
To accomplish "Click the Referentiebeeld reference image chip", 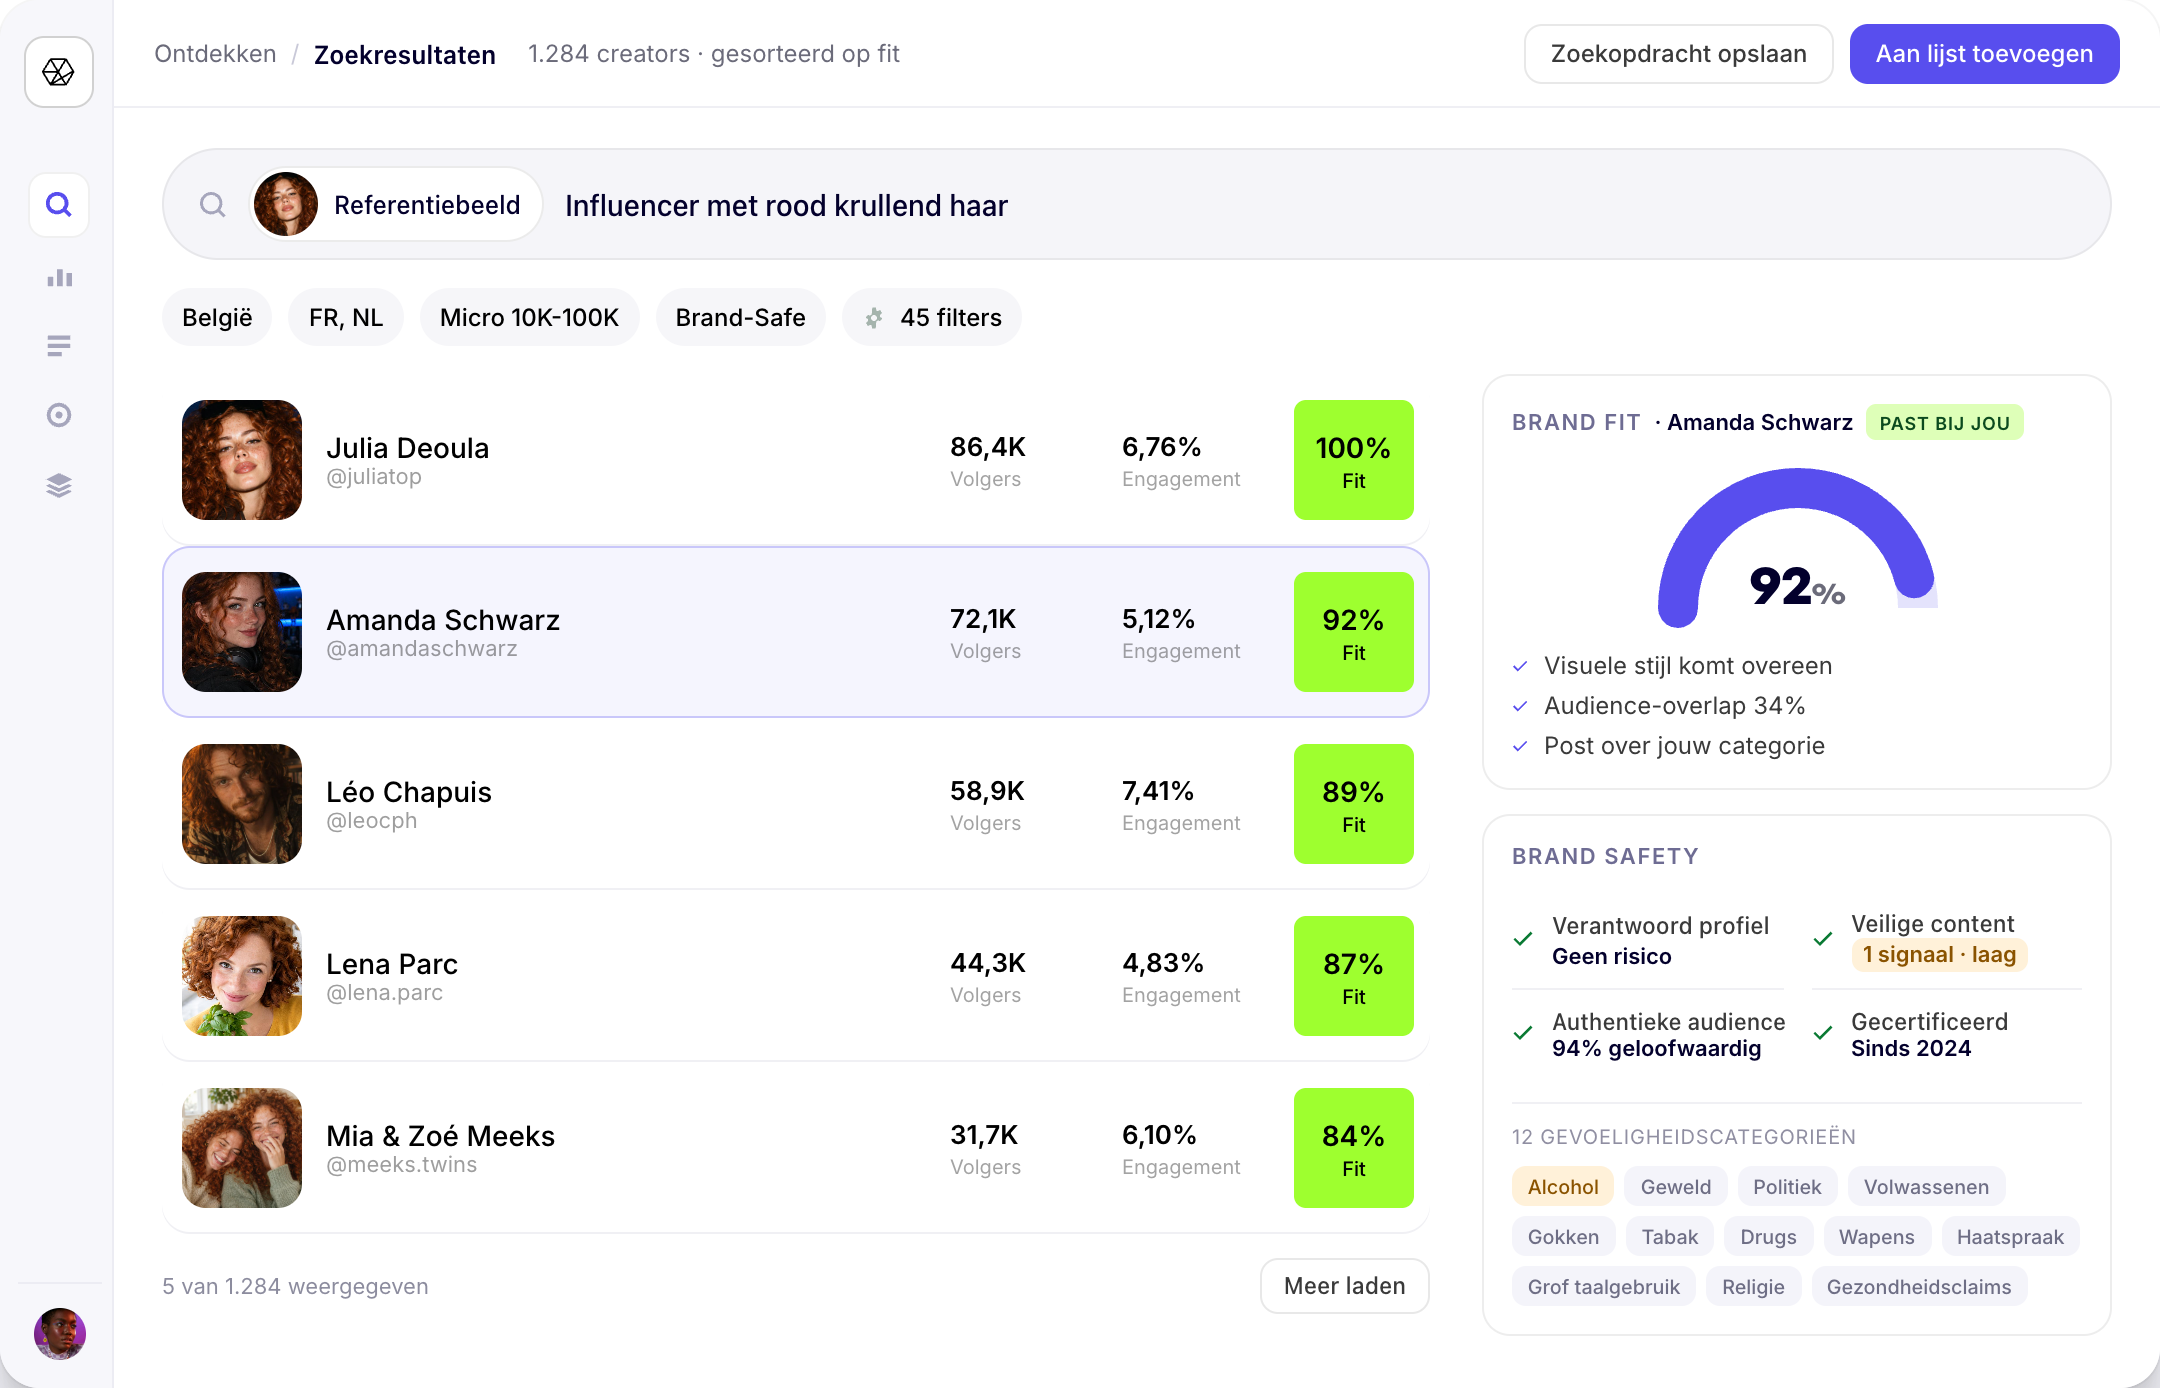I will coord(396,204).
